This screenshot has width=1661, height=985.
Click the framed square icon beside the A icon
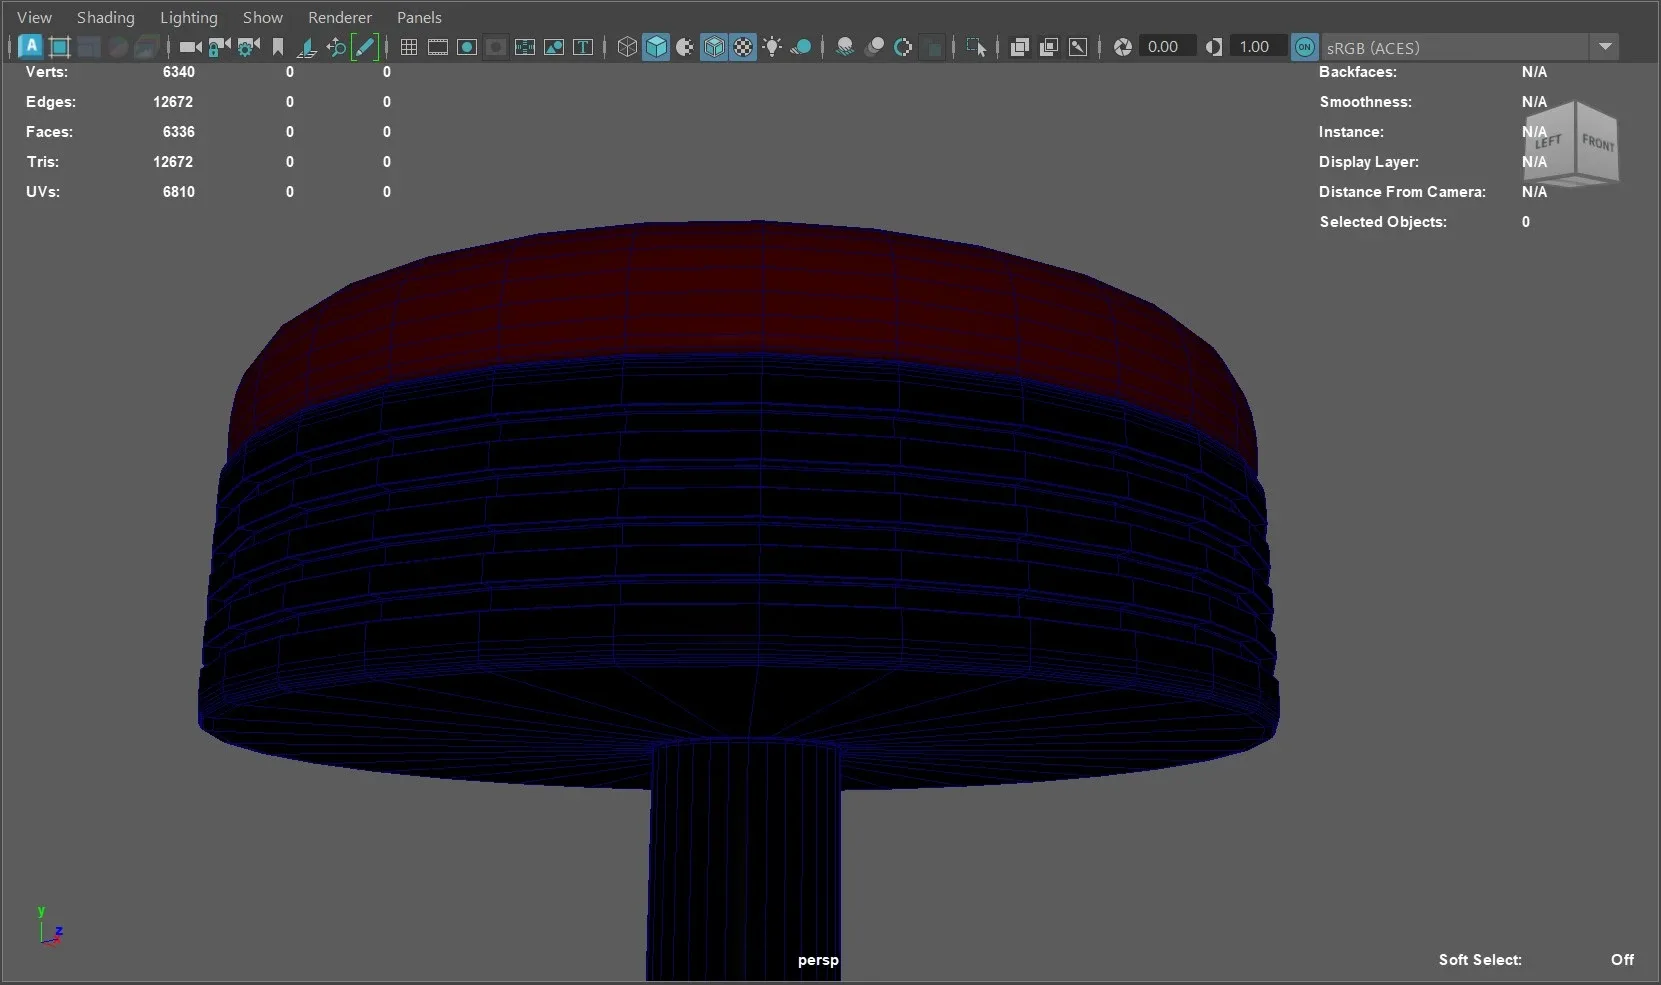60,47
